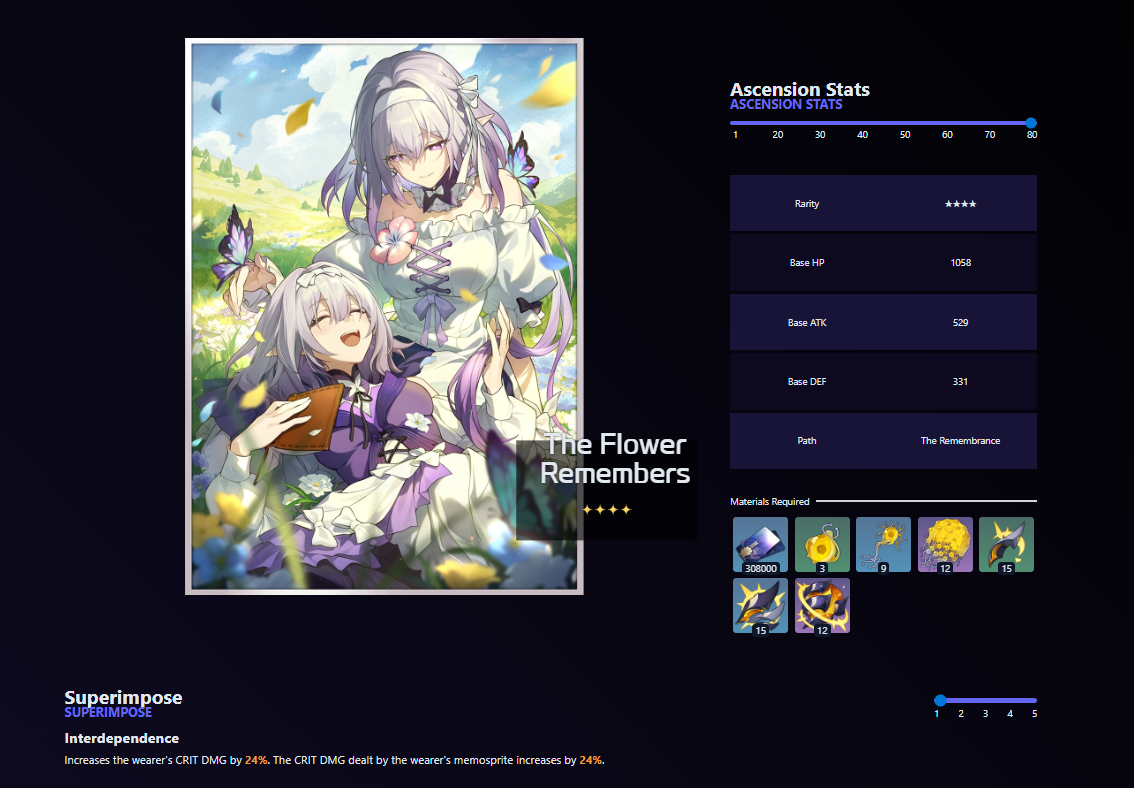Set superimpose level to 3
This screenshot has width=1134, height=788.
click(x=985, y=714)
